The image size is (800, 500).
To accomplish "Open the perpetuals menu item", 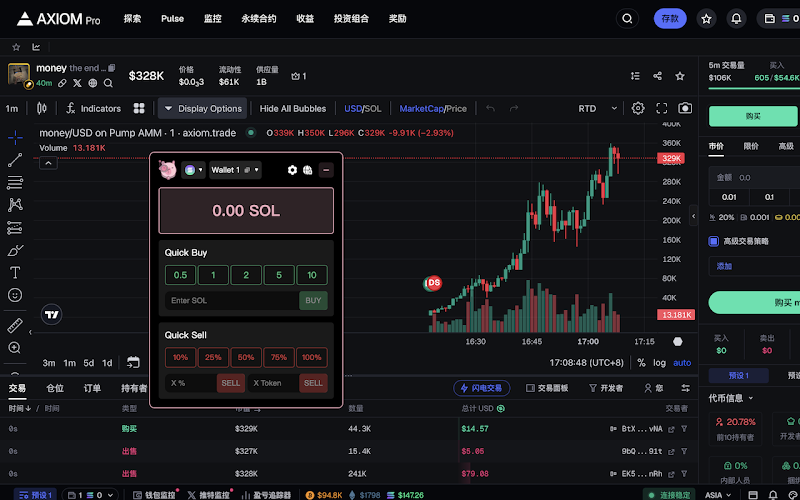I will point(259,19).
